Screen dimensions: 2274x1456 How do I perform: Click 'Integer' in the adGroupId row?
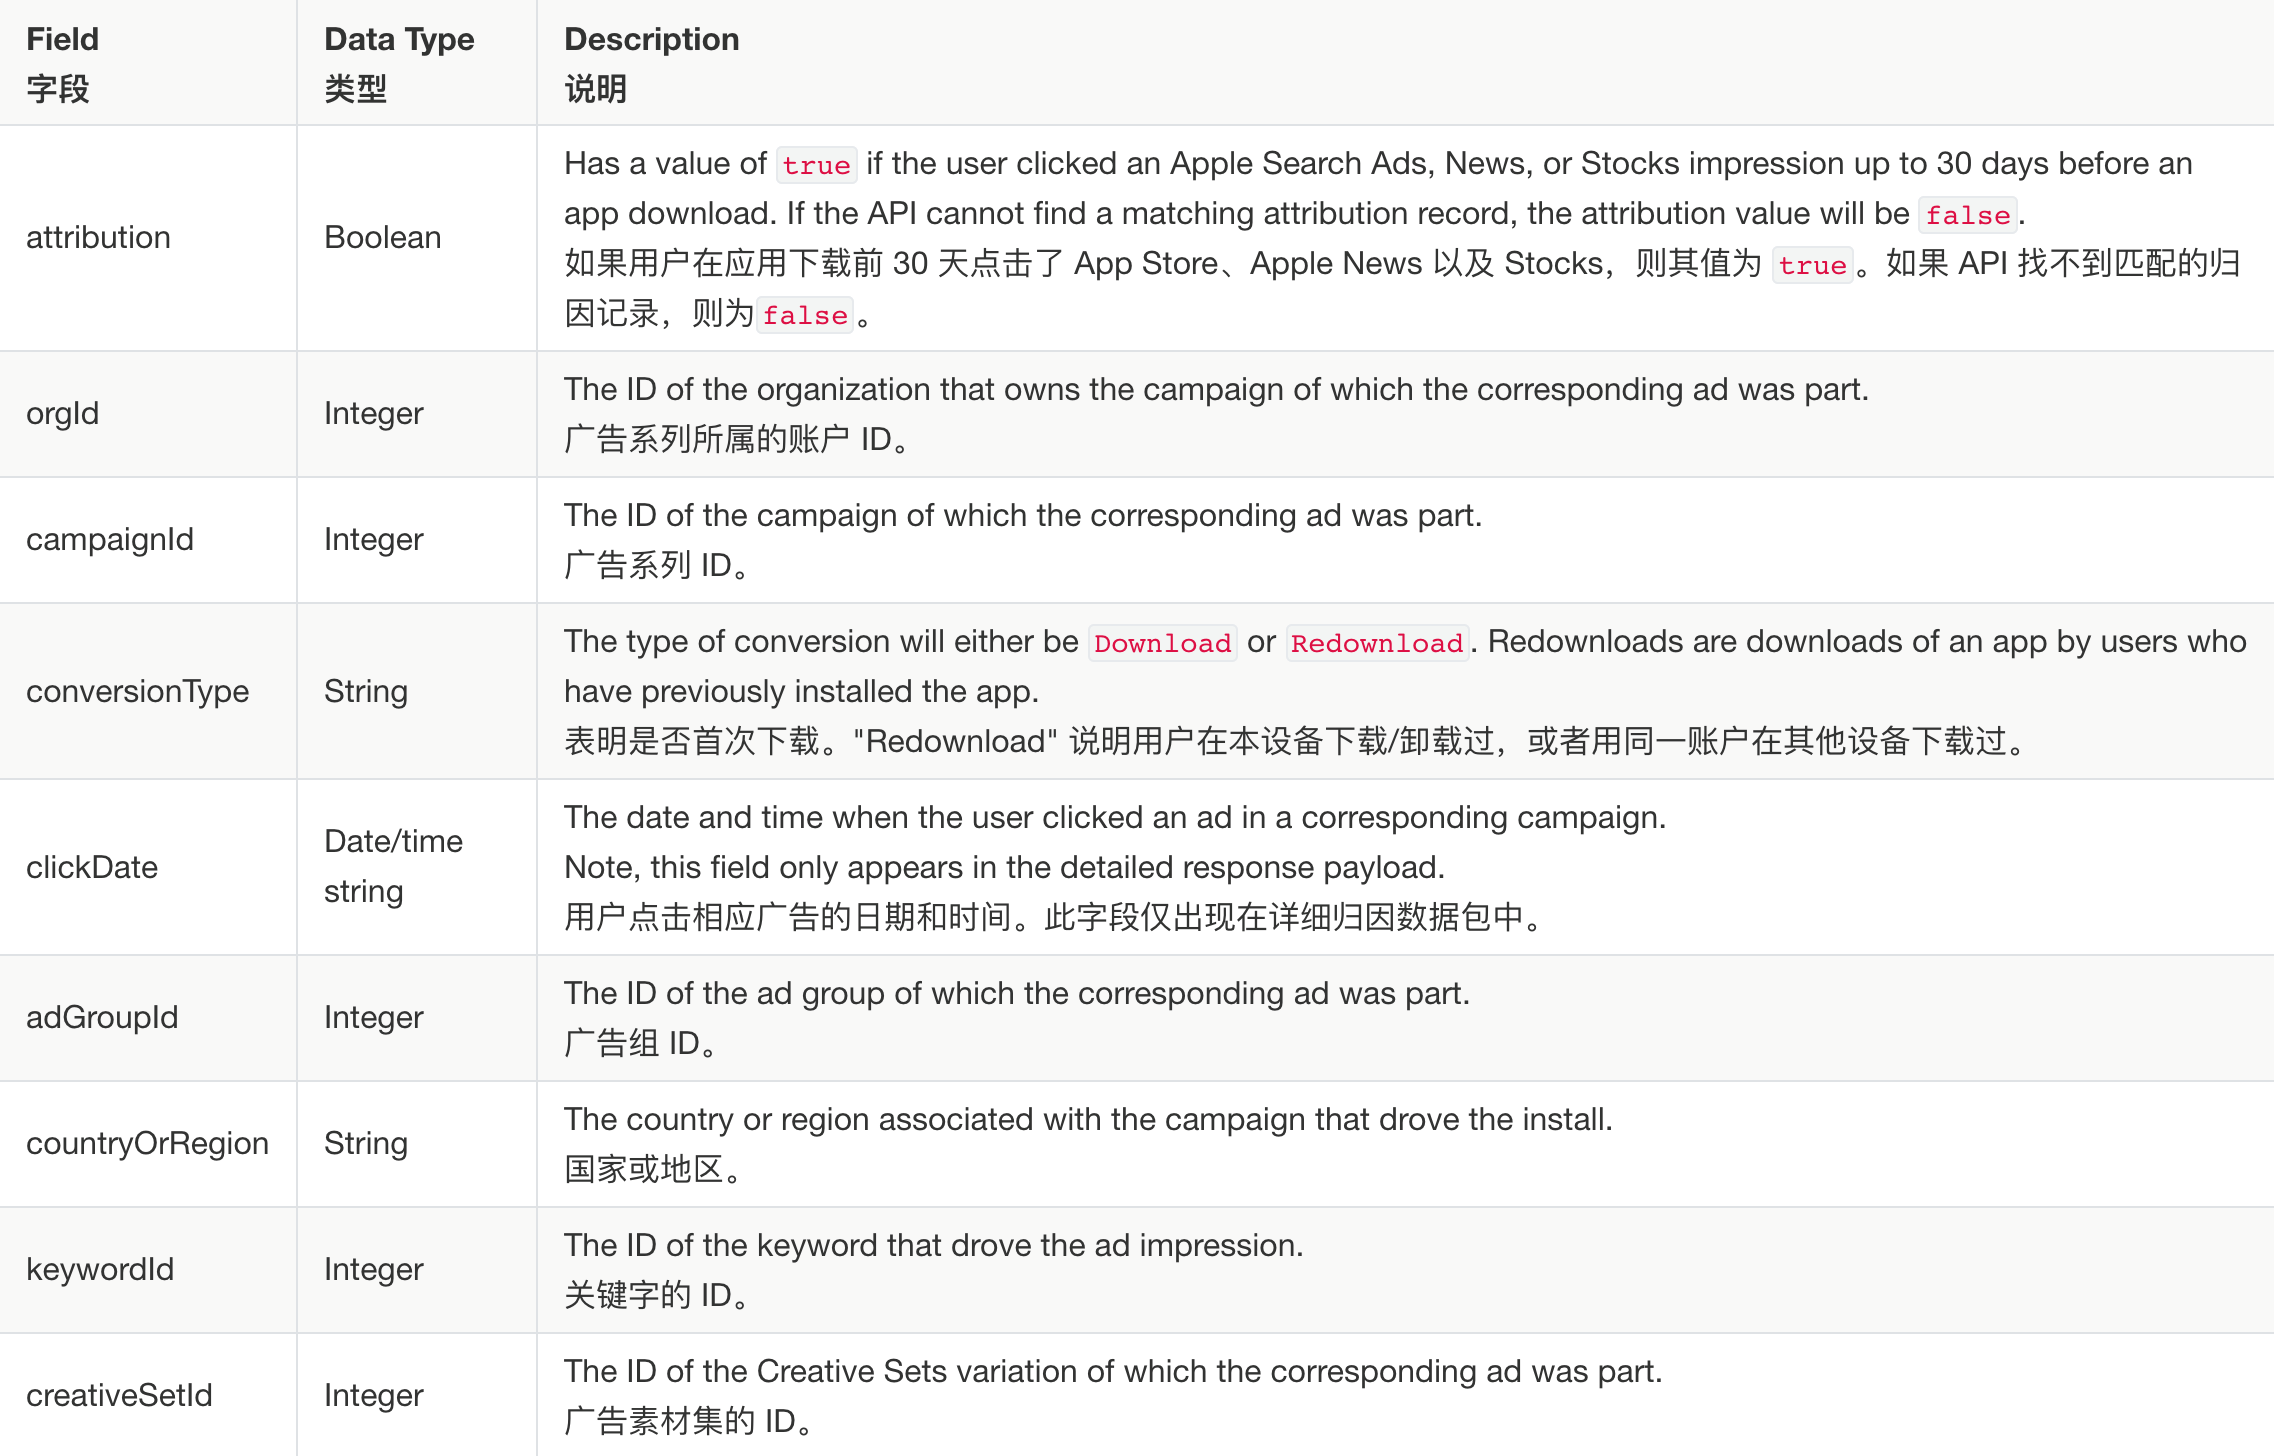coord(373,1018)
